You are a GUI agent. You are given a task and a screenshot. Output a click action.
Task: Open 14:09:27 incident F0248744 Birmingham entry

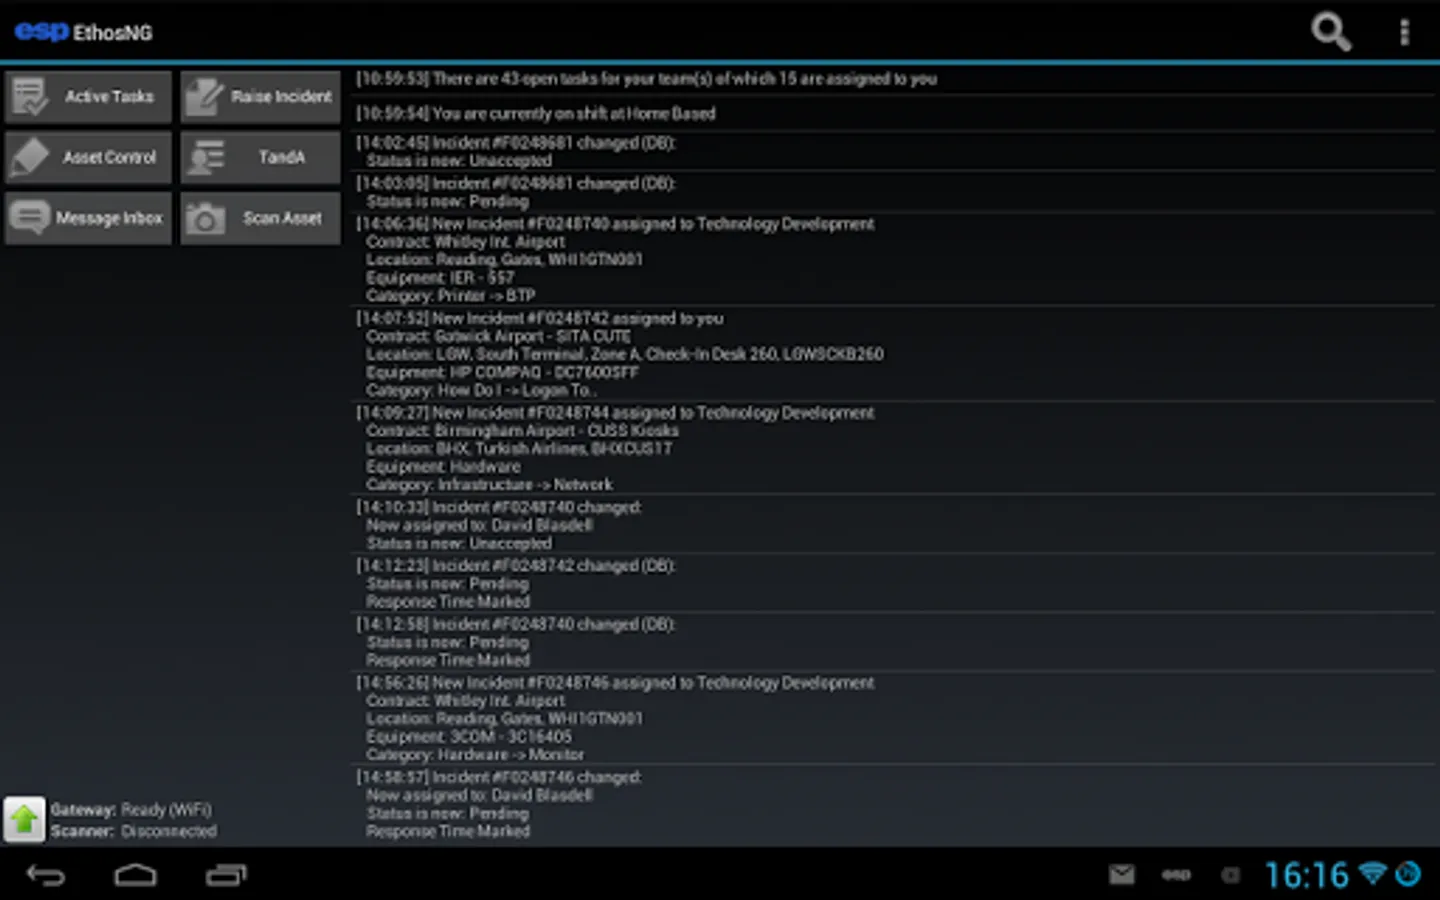[x=893, y=448]
